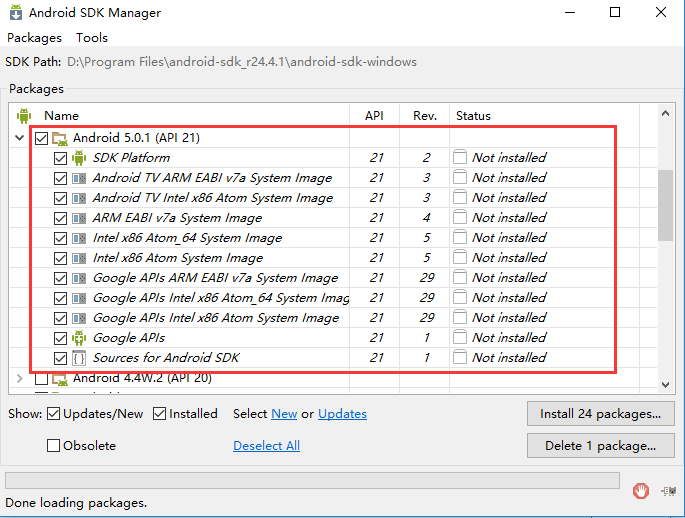Uncheck Android TV ARM EABI v7a System Image
This screenshot has width=685, height=518.
click(60, 178)
